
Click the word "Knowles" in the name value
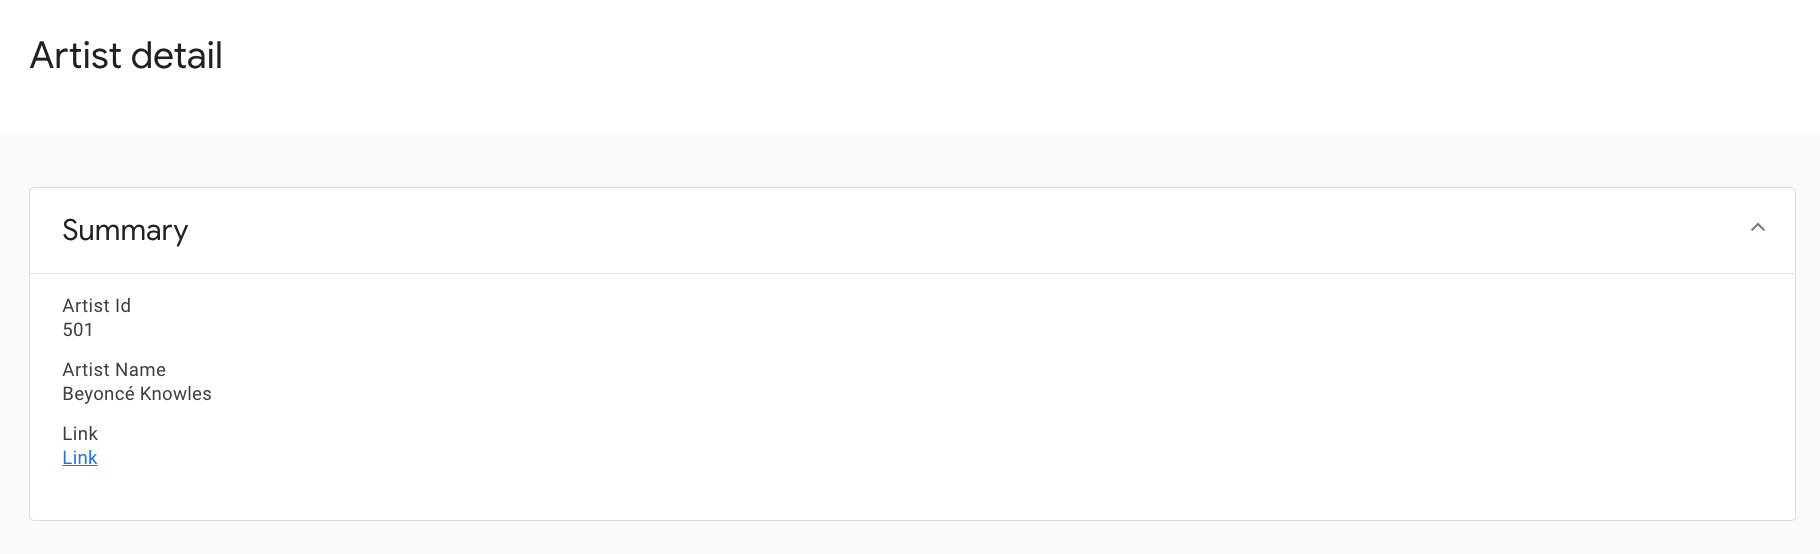[176, 394]
